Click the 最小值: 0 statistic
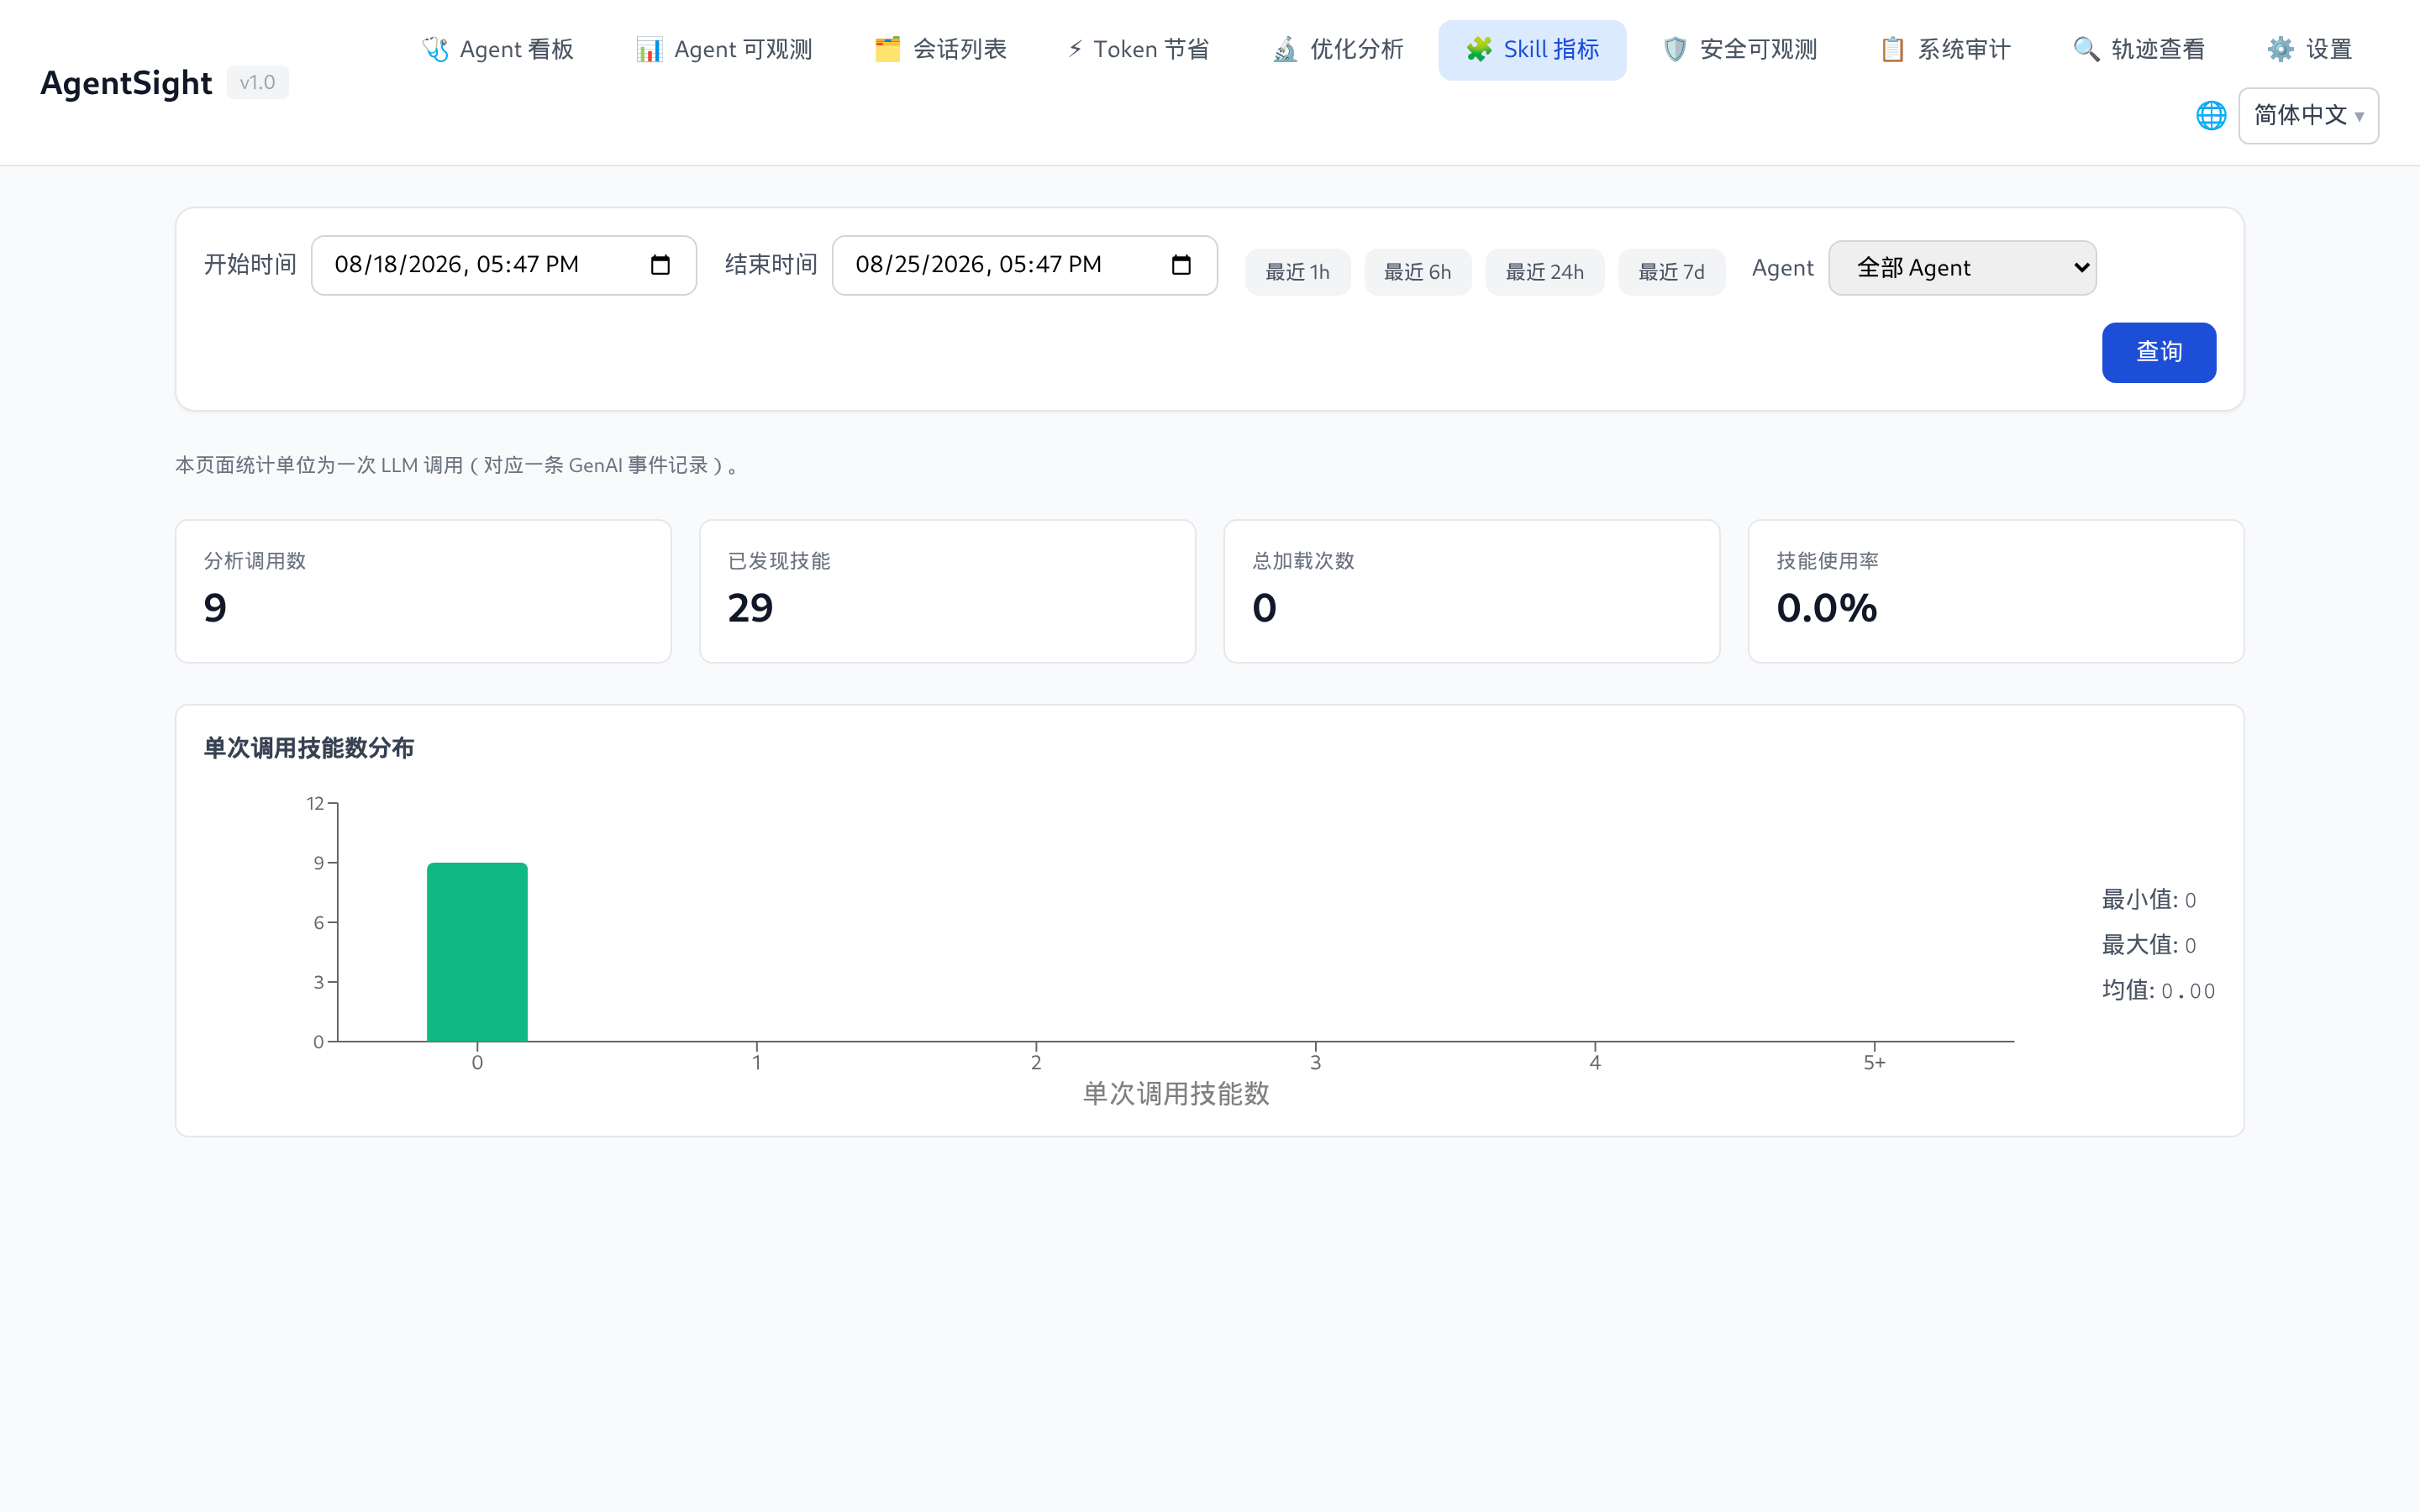Screen dimensions: 2420x1512 click(x=2148, y=900)
